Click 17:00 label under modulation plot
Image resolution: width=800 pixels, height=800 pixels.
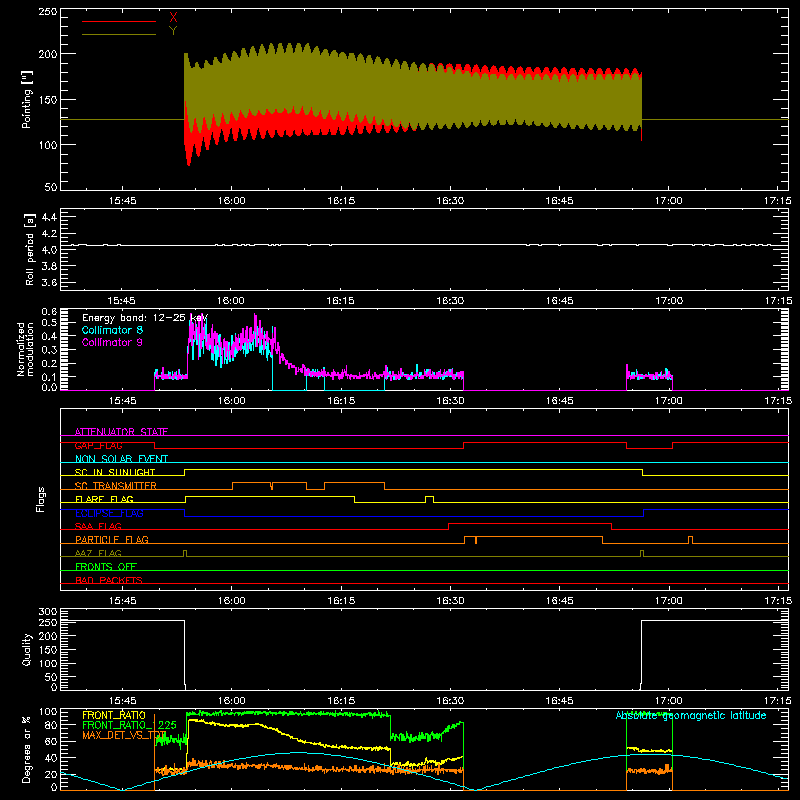[668, 401]
